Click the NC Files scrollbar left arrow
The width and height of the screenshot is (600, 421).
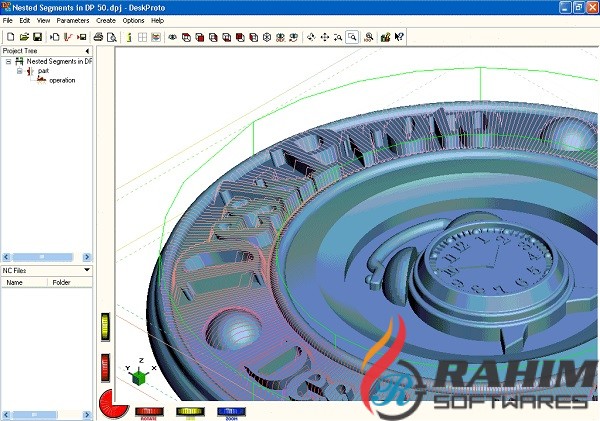tap(6, 415)
